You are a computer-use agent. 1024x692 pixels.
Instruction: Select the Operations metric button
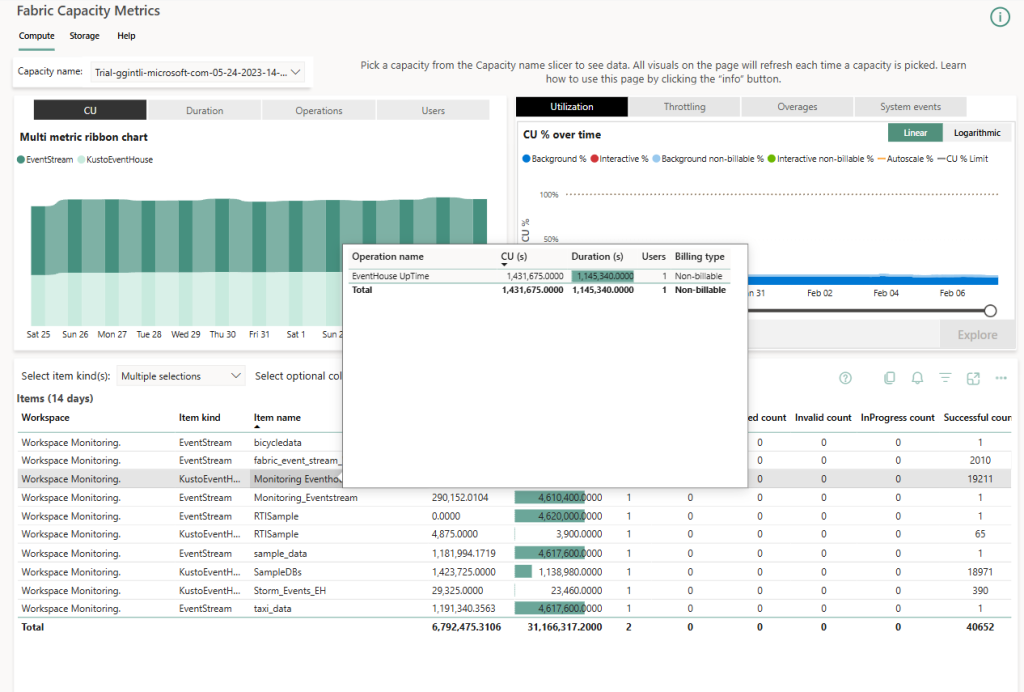click(x=319, y=111)
